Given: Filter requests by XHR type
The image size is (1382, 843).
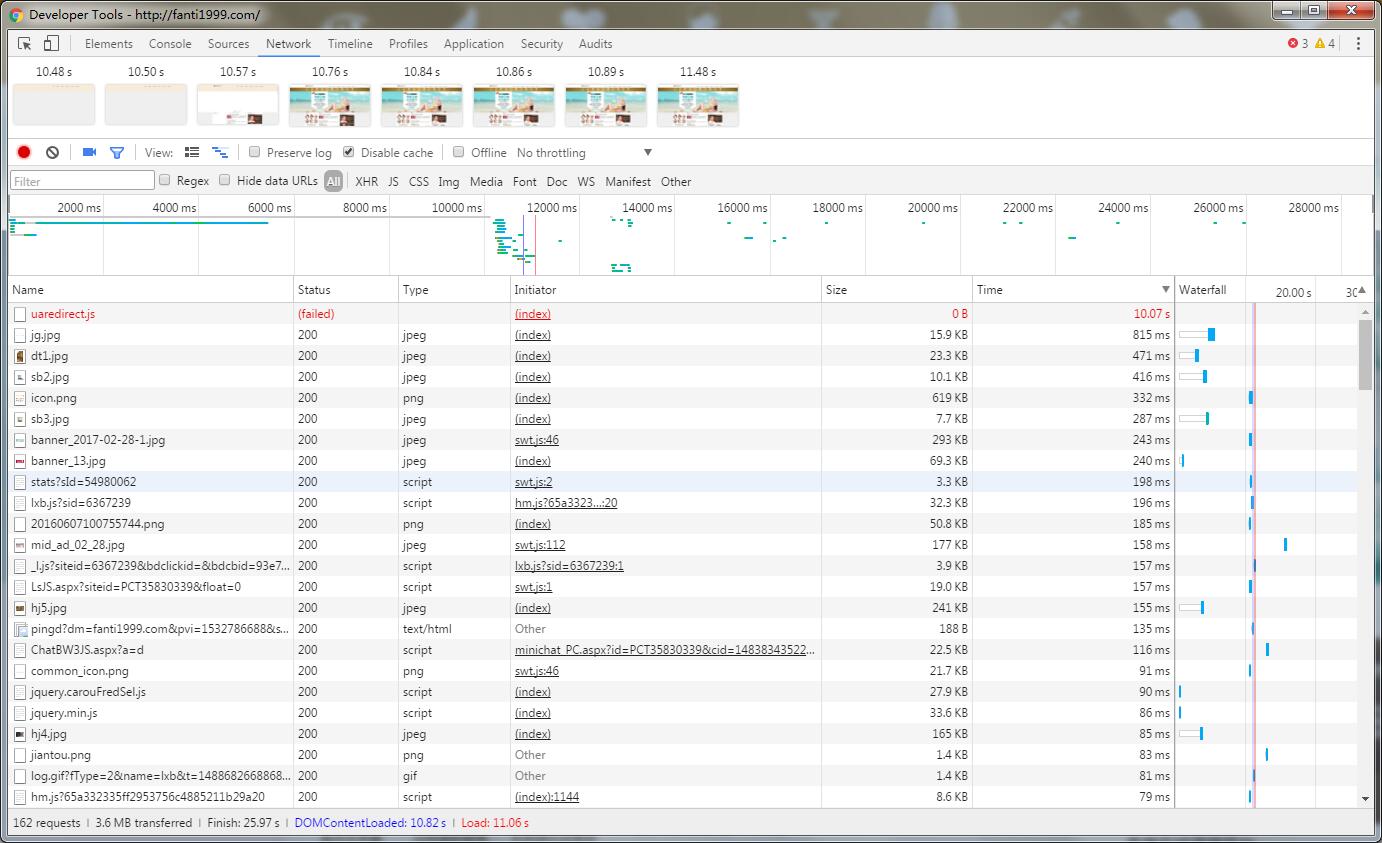Looking at the screenshot, I should pos(366,182).
